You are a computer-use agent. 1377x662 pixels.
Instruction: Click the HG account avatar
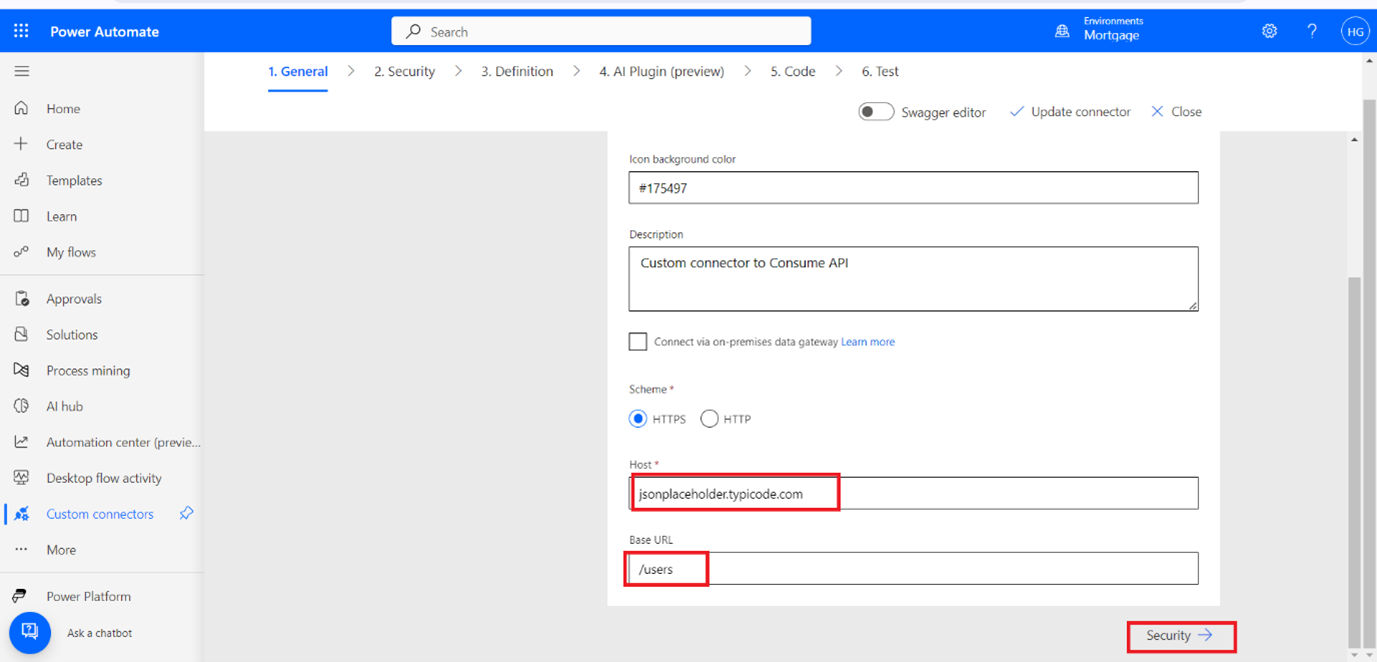click(1354, 31)
